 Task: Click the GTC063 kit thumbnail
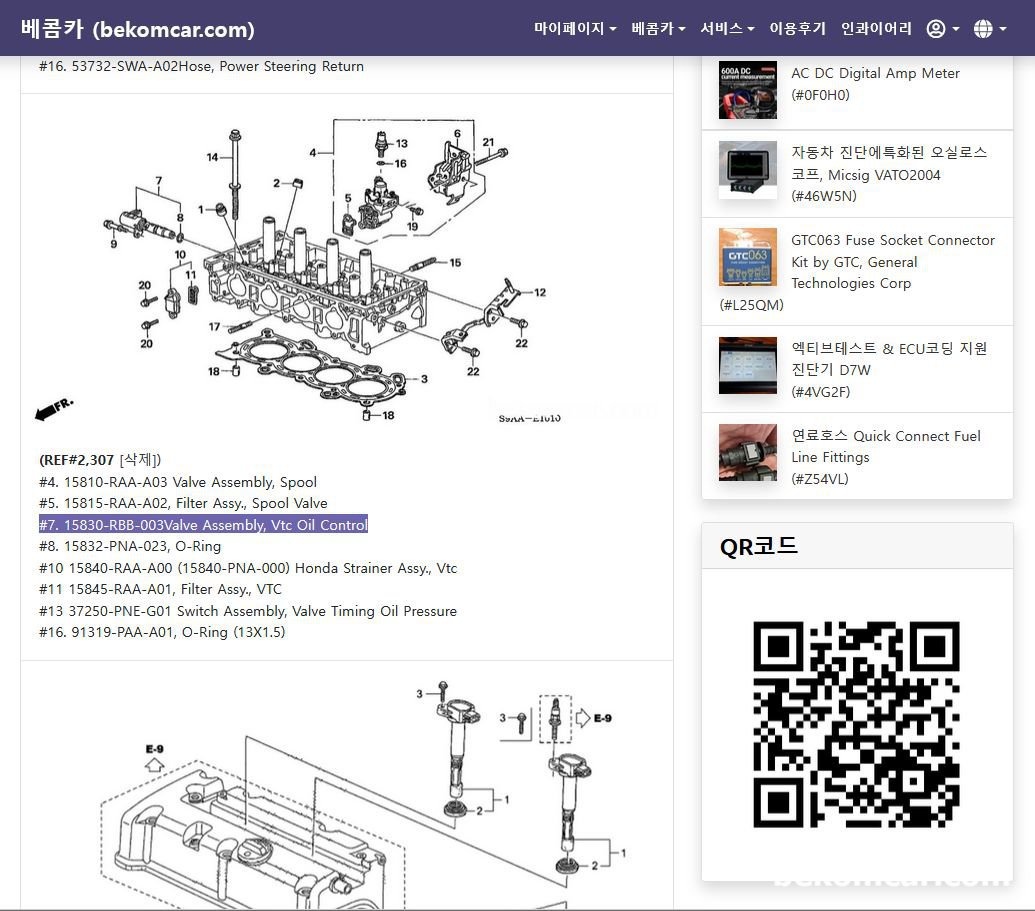pos(748,257)
